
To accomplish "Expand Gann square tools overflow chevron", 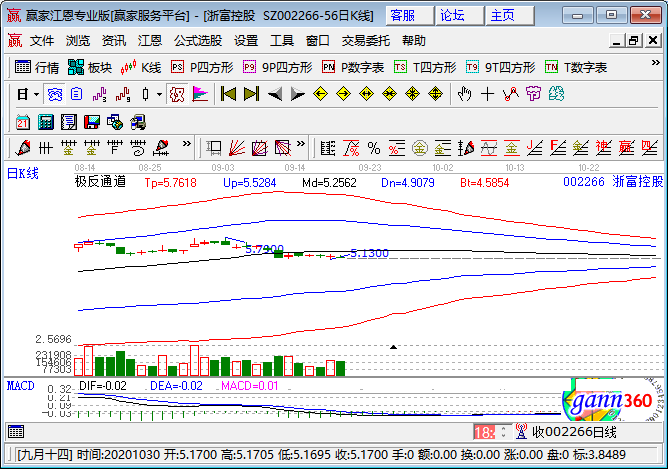I will [x=301, y=144].
